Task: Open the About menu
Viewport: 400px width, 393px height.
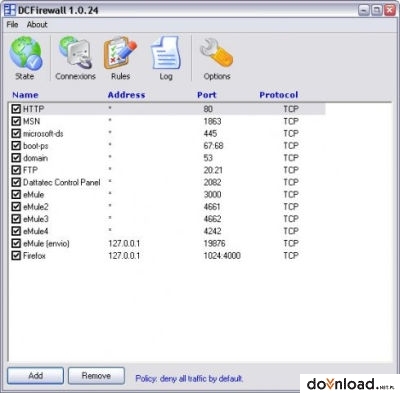Action: [x=37, y=25]
